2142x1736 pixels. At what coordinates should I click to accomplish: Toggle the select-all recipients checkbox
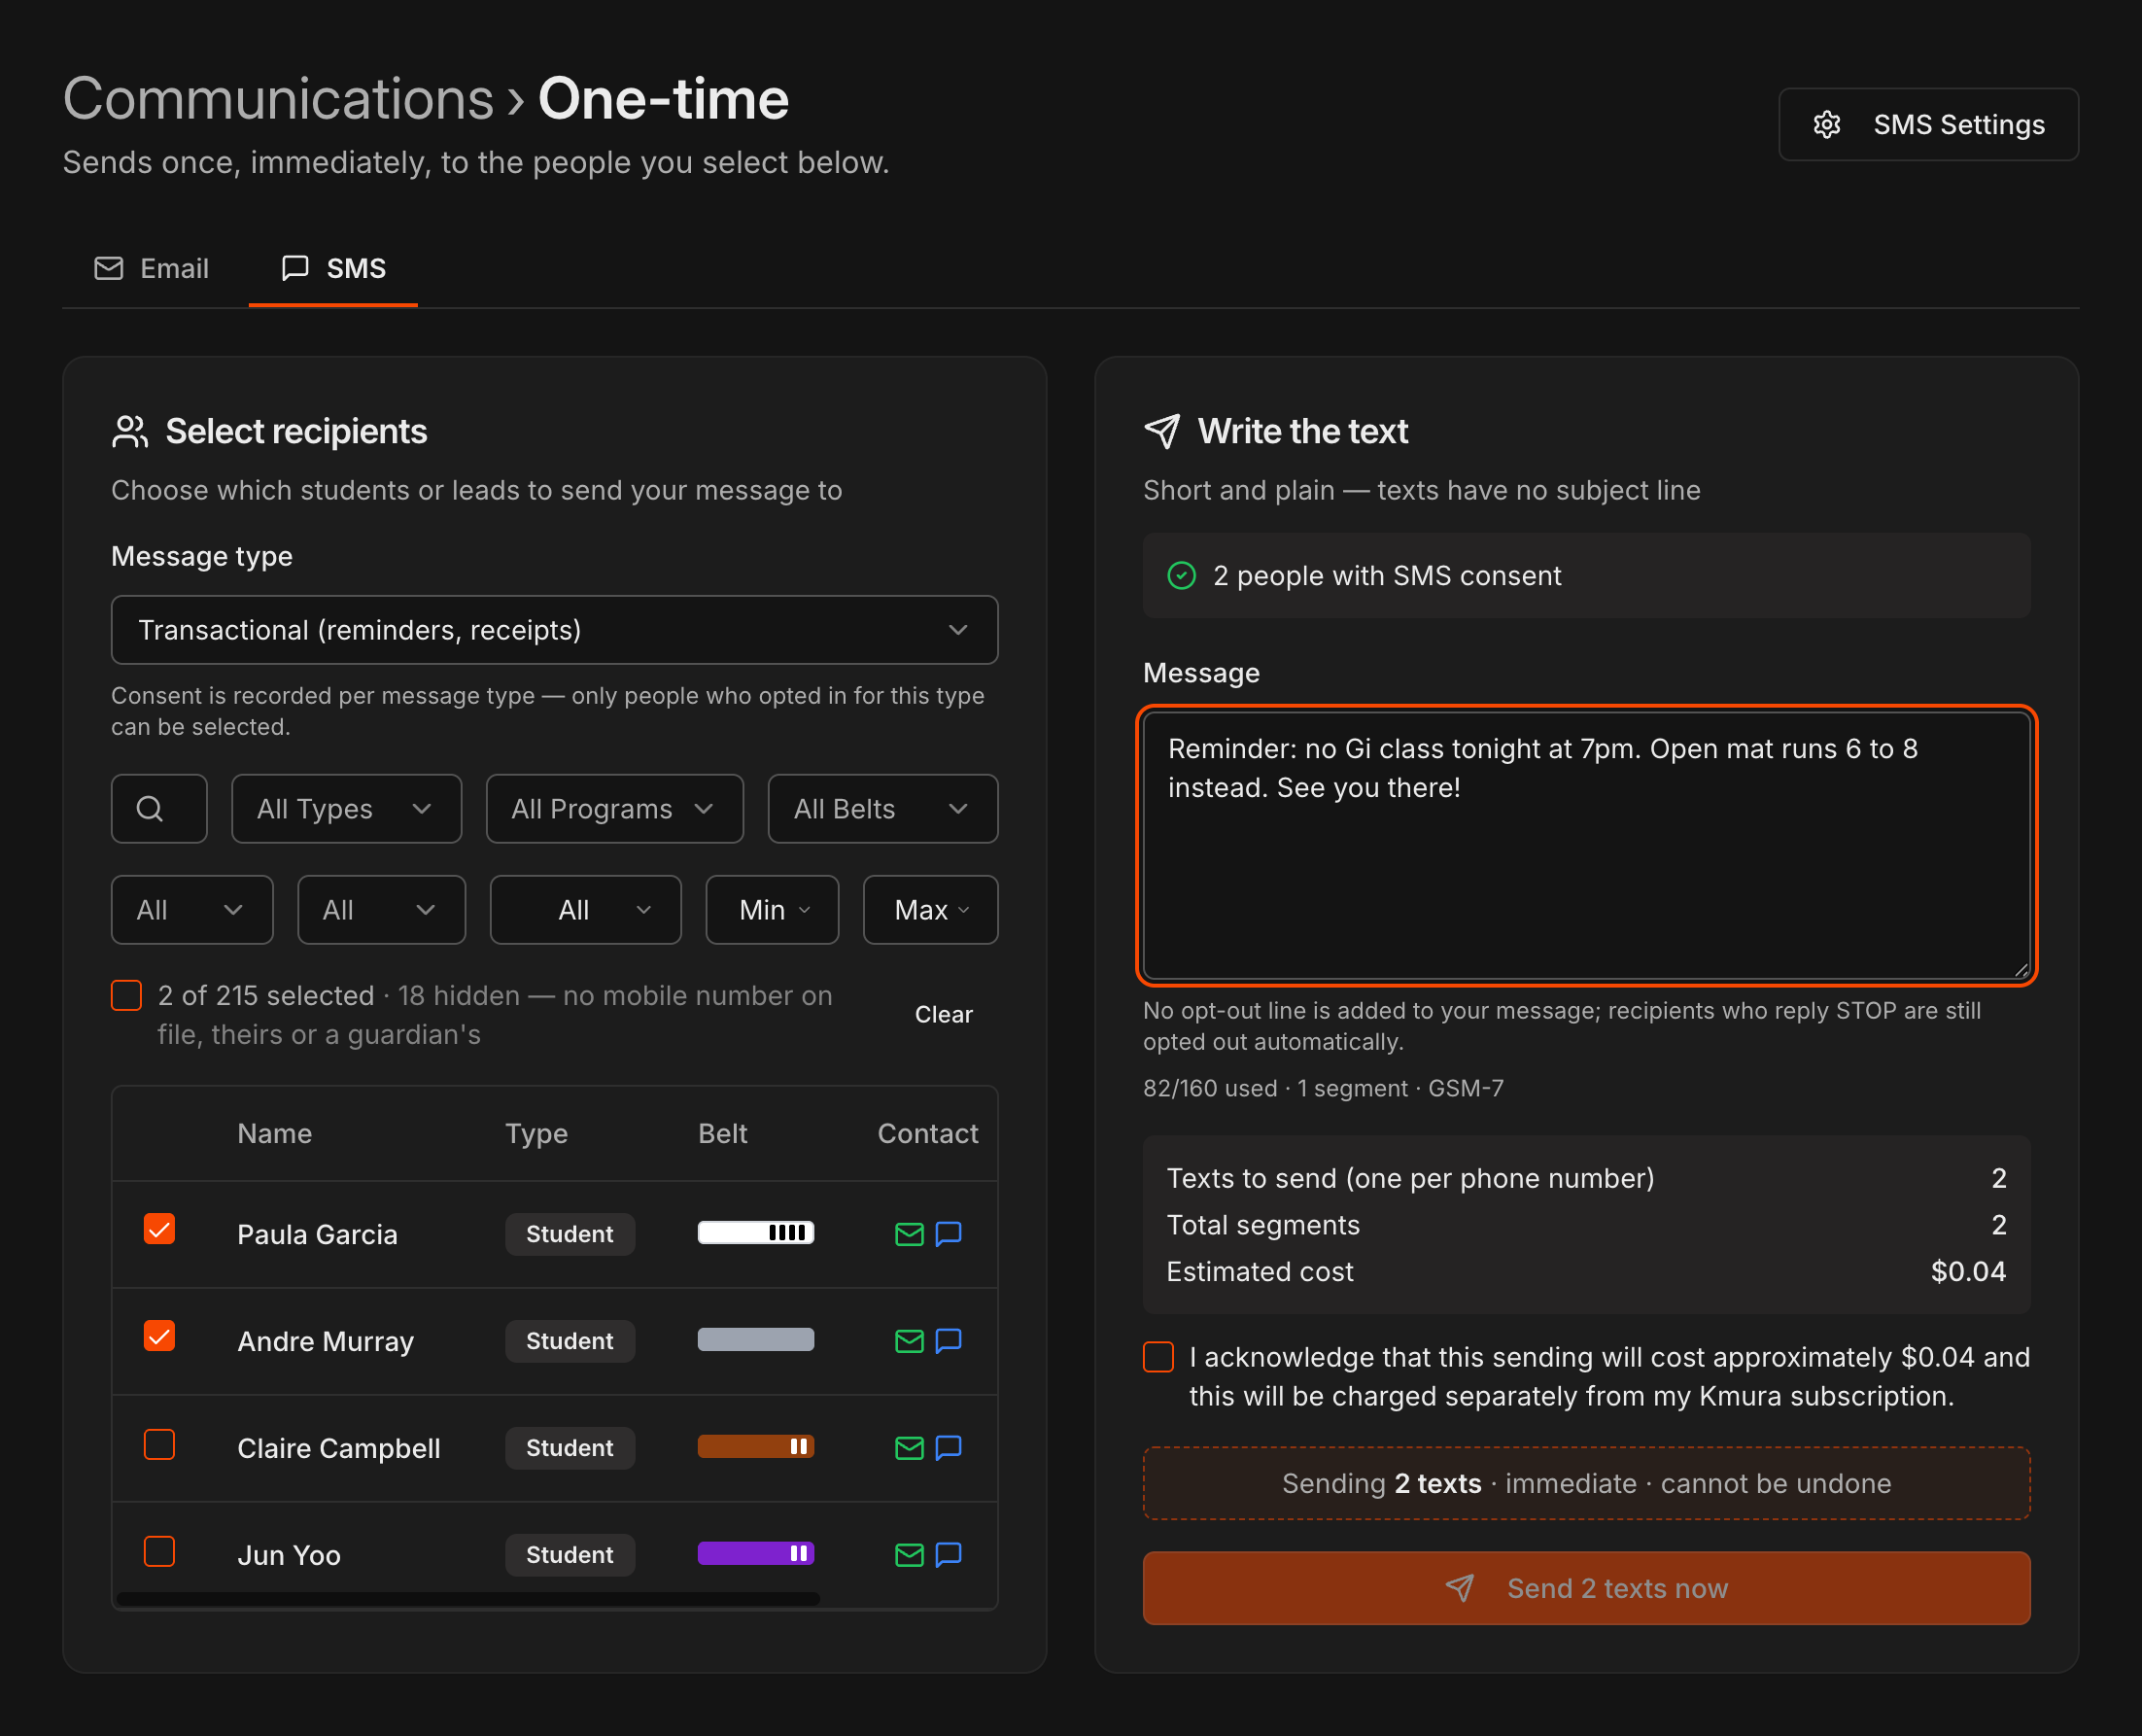point(126,996)
